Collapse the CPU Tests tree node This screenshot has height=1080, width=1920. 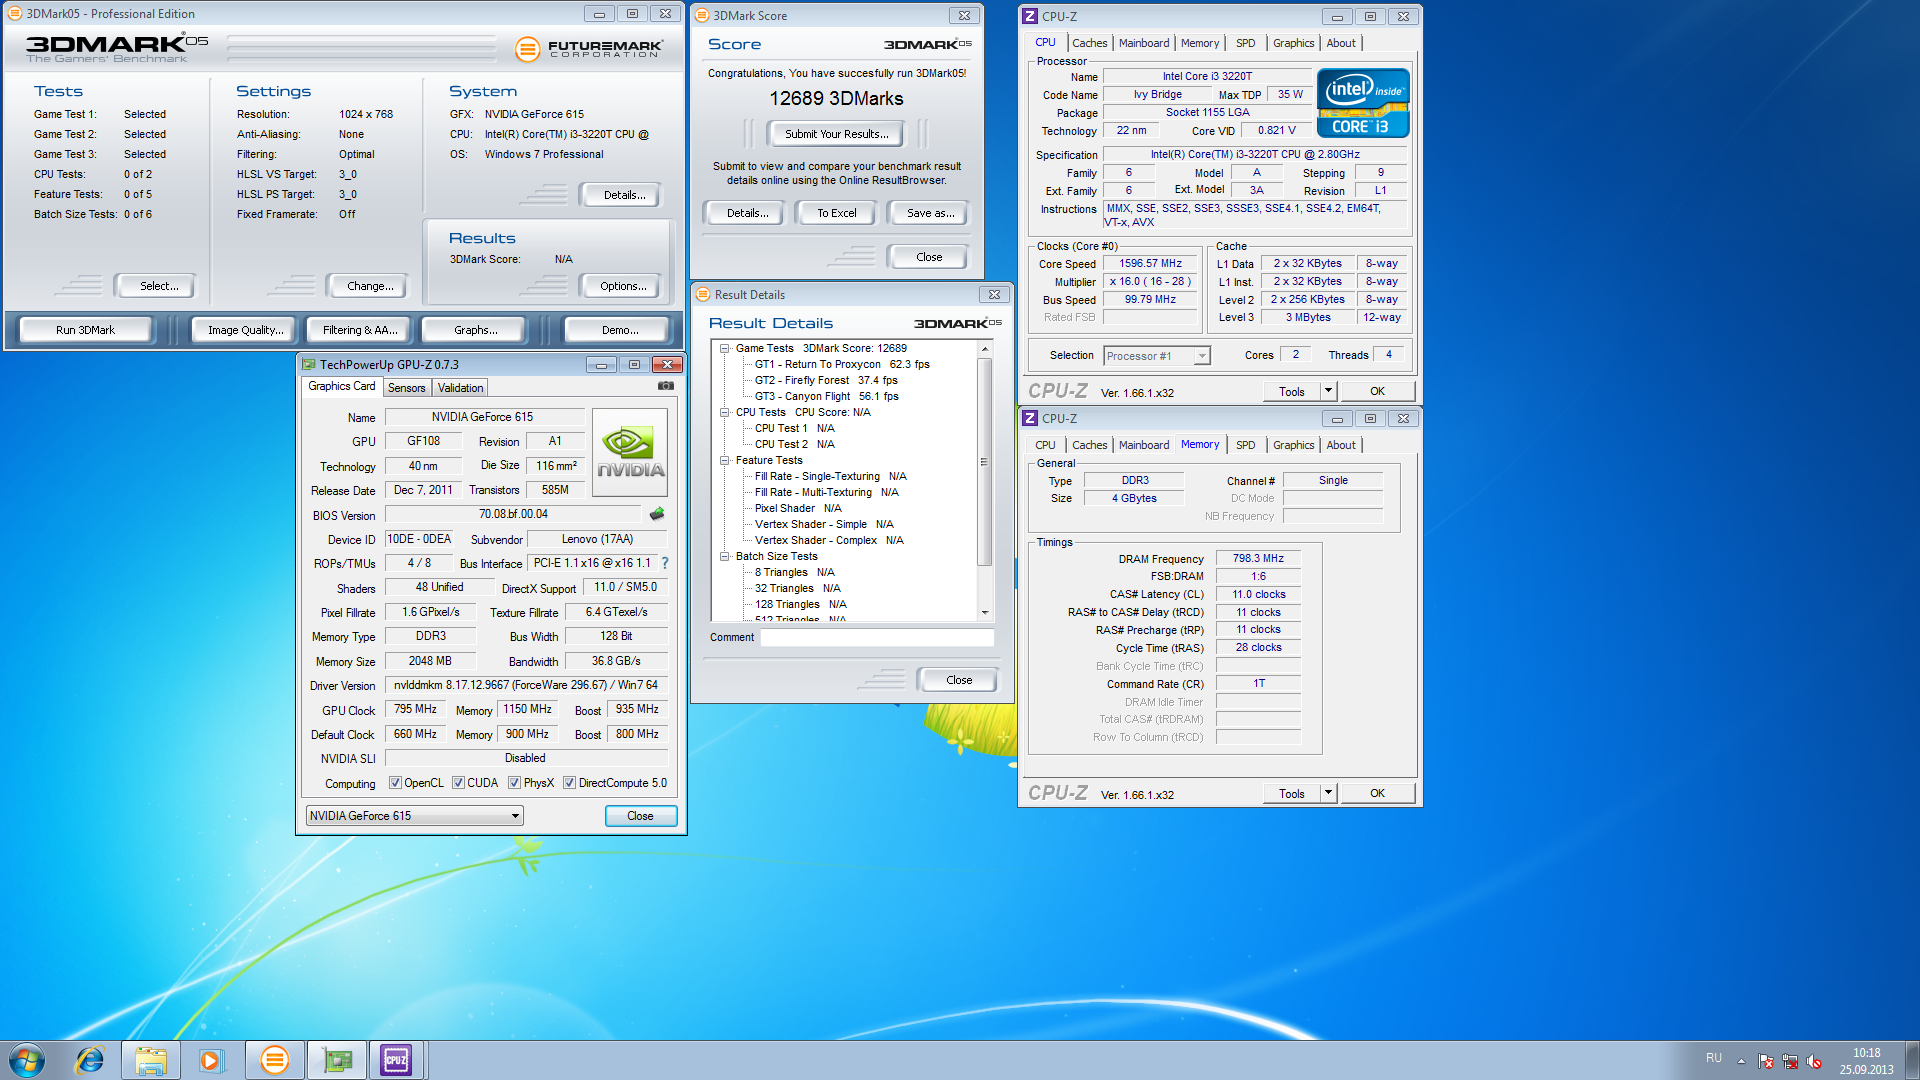pyautogui.click(x=725, y=413)
